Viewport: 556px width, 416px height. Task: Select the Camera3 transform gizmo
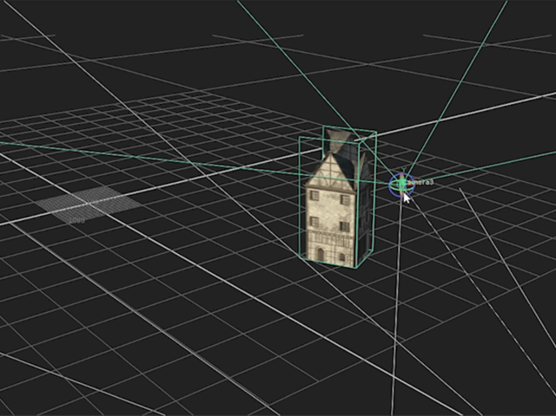[401, 184]
